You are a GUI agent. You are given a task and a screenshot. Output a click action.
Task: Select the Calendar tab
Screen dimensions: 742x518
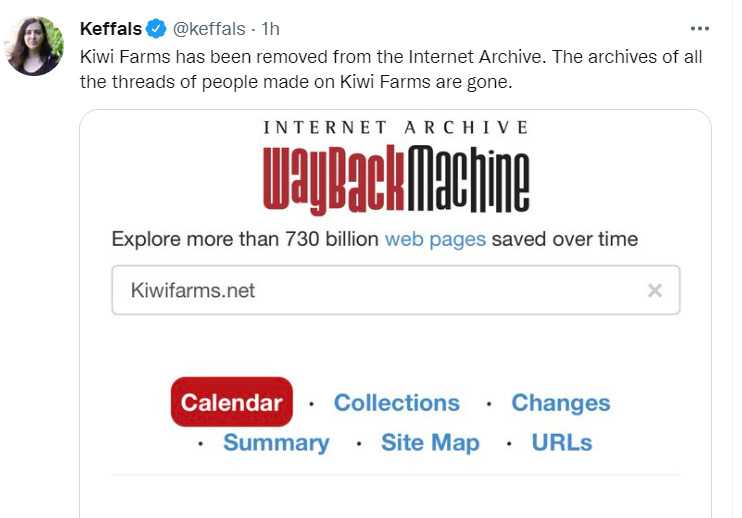(x=232, y=402)
